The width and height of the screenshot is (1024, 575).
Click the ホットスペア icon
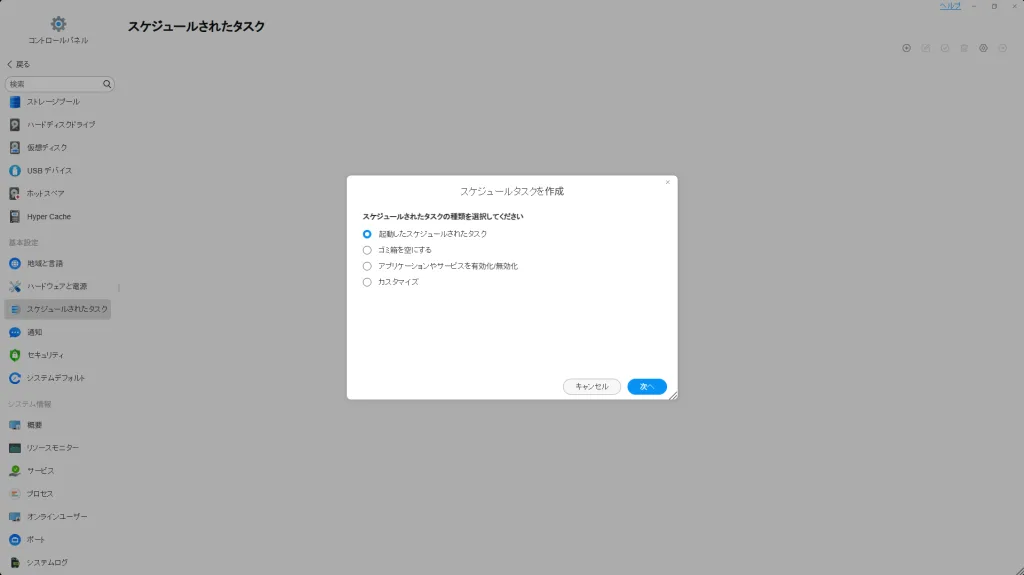point(14,193)
